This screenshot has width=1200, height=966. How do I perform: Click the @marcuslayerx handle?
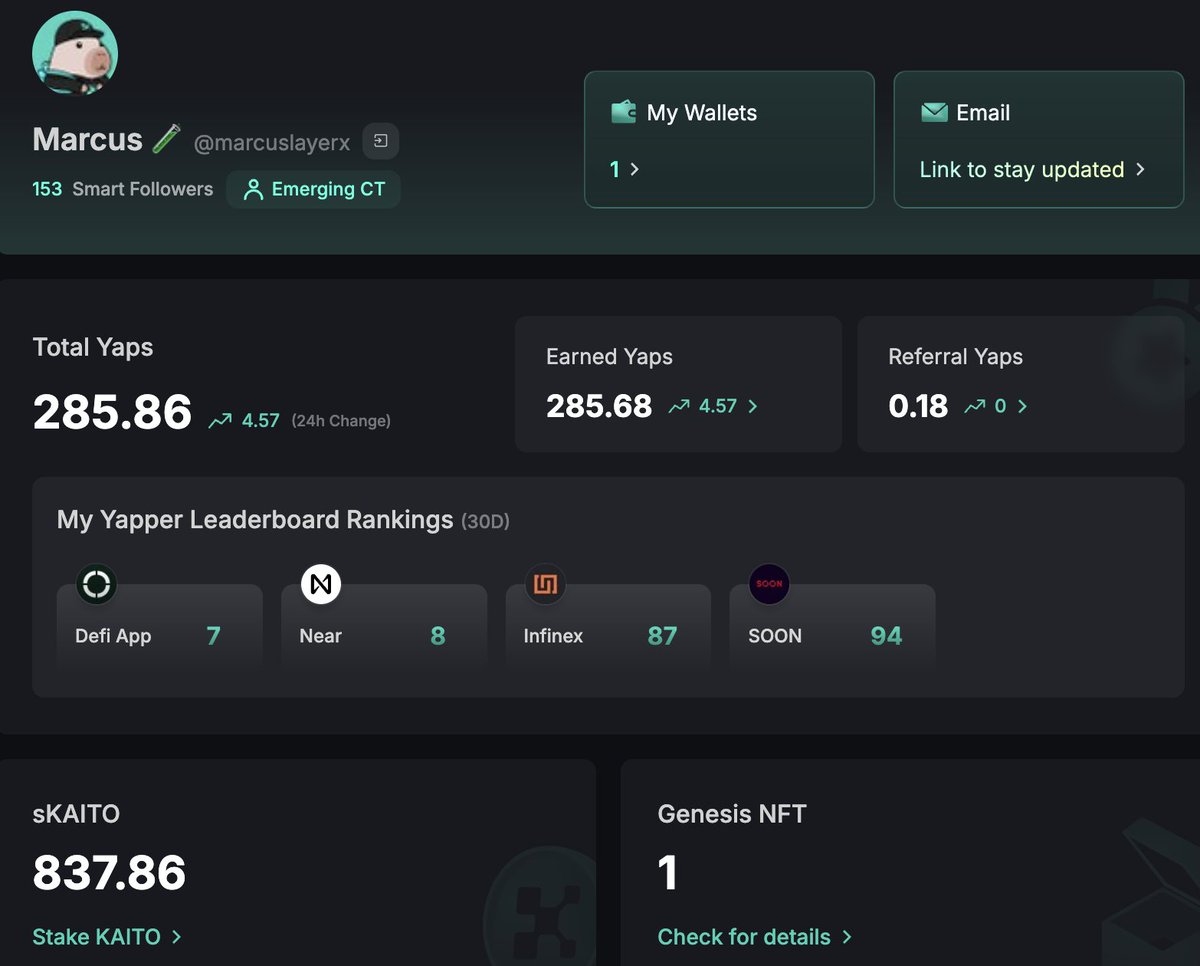[x=272, y=142]
